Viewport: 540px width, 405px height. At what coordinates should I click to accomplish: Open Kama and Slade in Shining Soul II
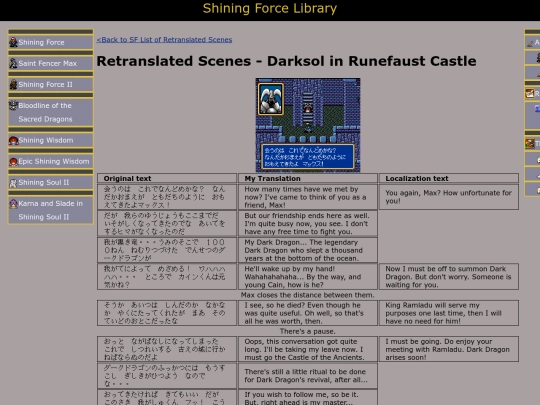pos(51,210)
